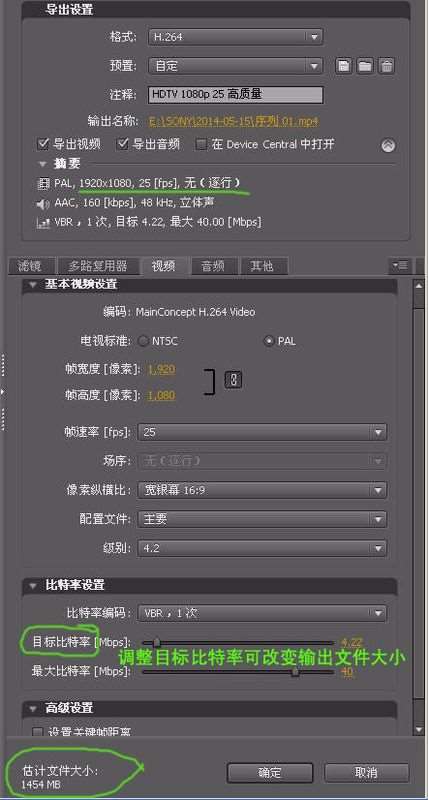Click the import preset folder icon
Viewport: 428px width, 800px height.
coord(365,66)
